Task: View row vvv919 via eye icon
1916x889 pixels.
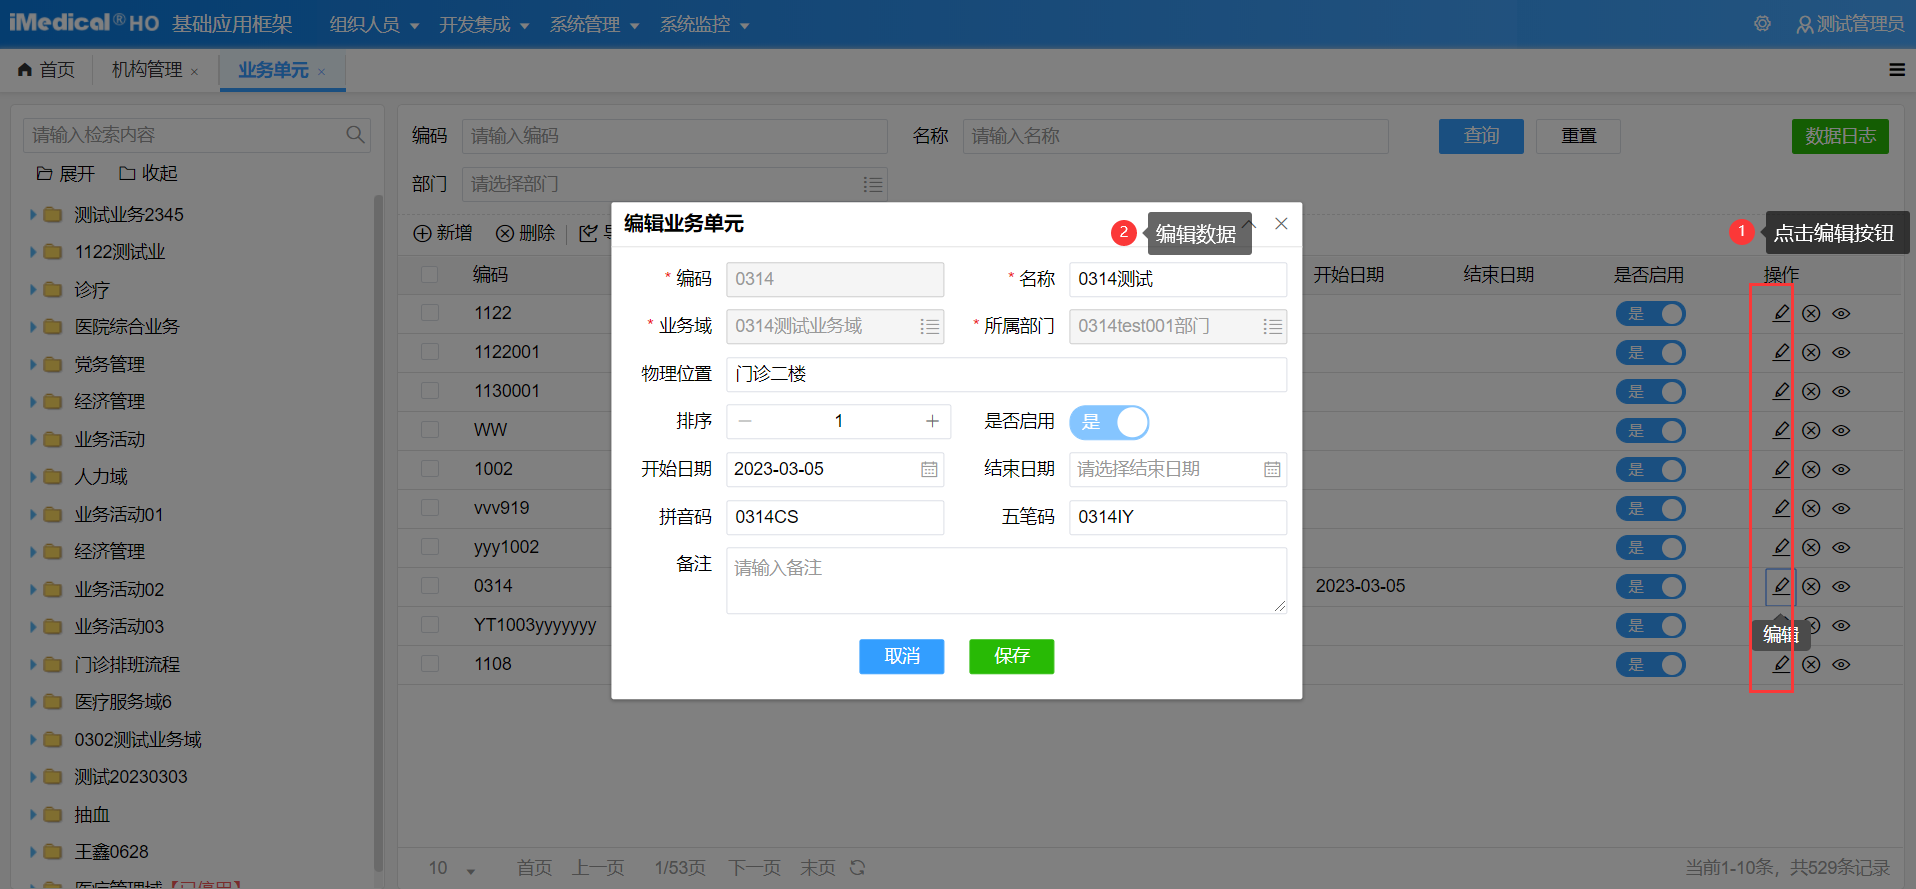Action: coord(1841,508)
